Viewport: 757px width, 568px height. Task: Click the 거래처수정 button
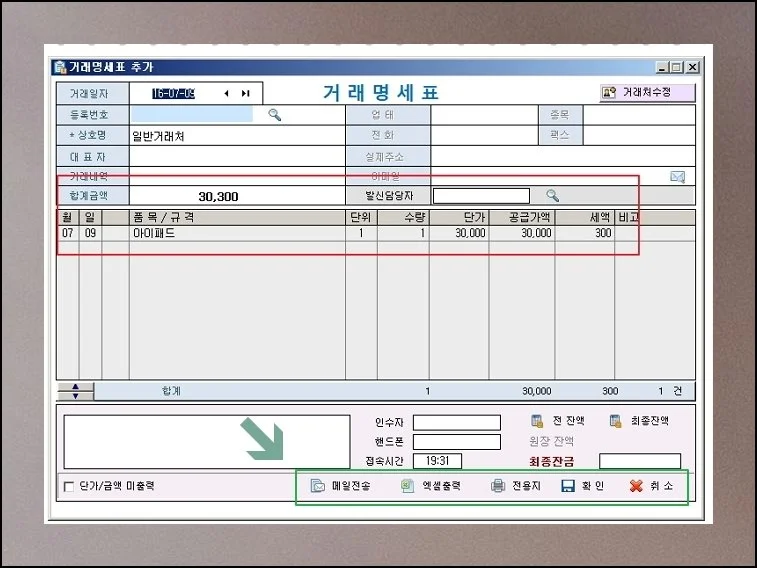tap(647, 92)
